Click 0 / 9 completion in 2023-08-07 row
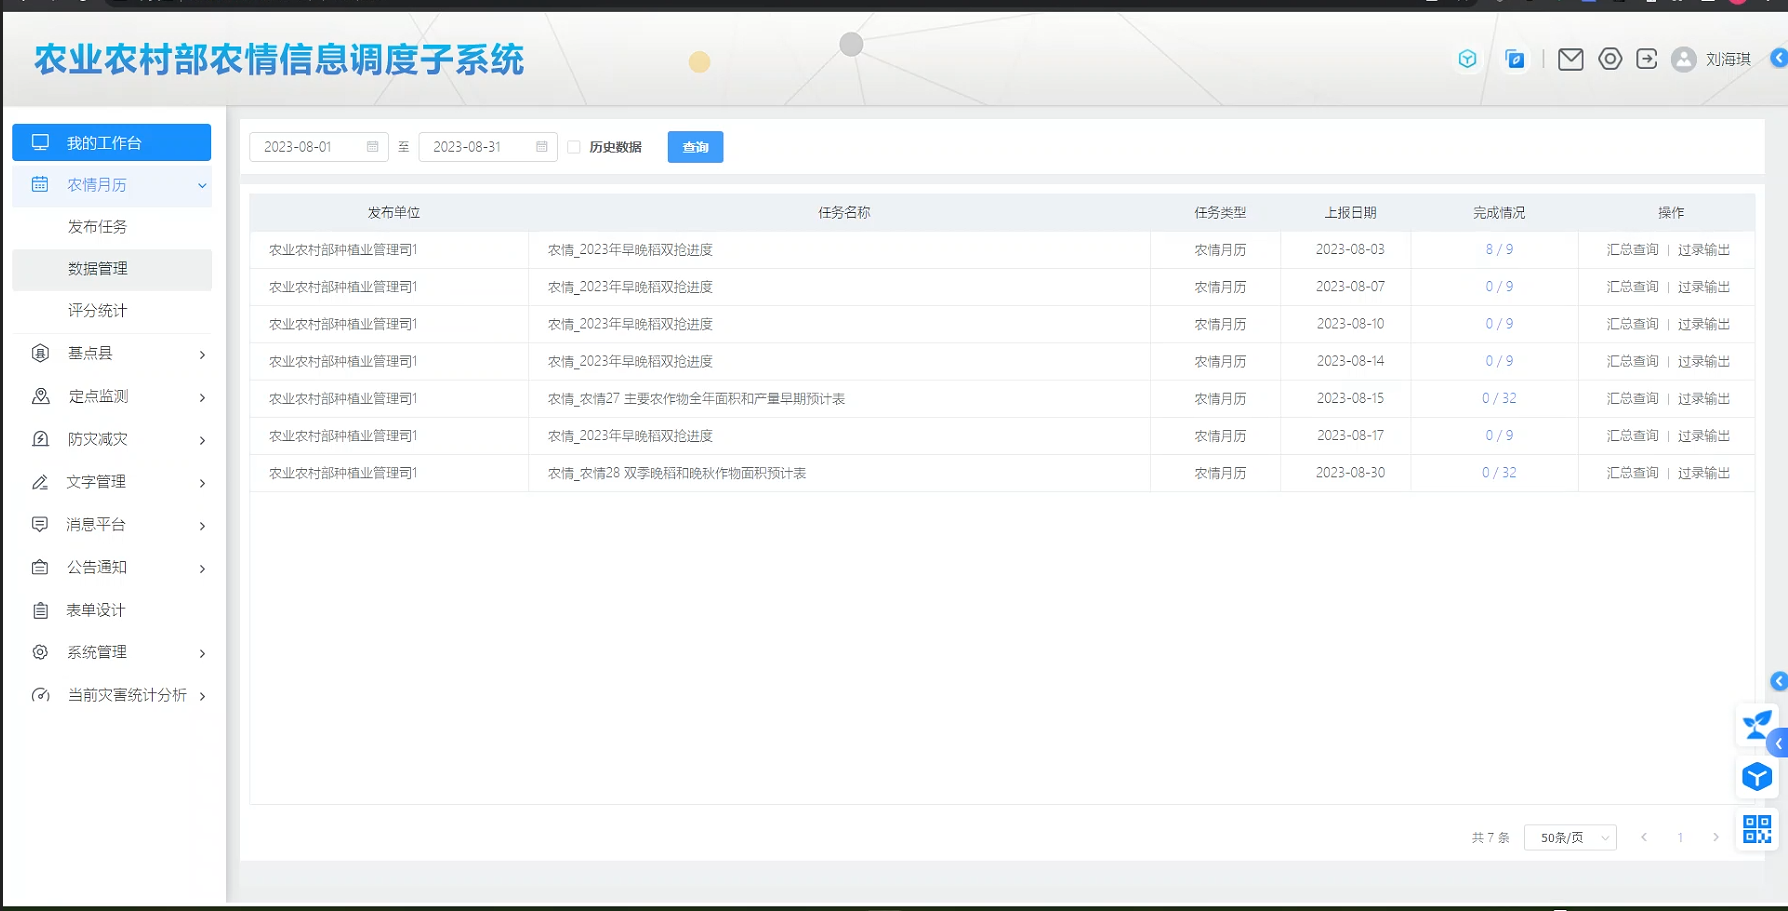Viewport: 1788px width, 911px height. point(1498,287)
